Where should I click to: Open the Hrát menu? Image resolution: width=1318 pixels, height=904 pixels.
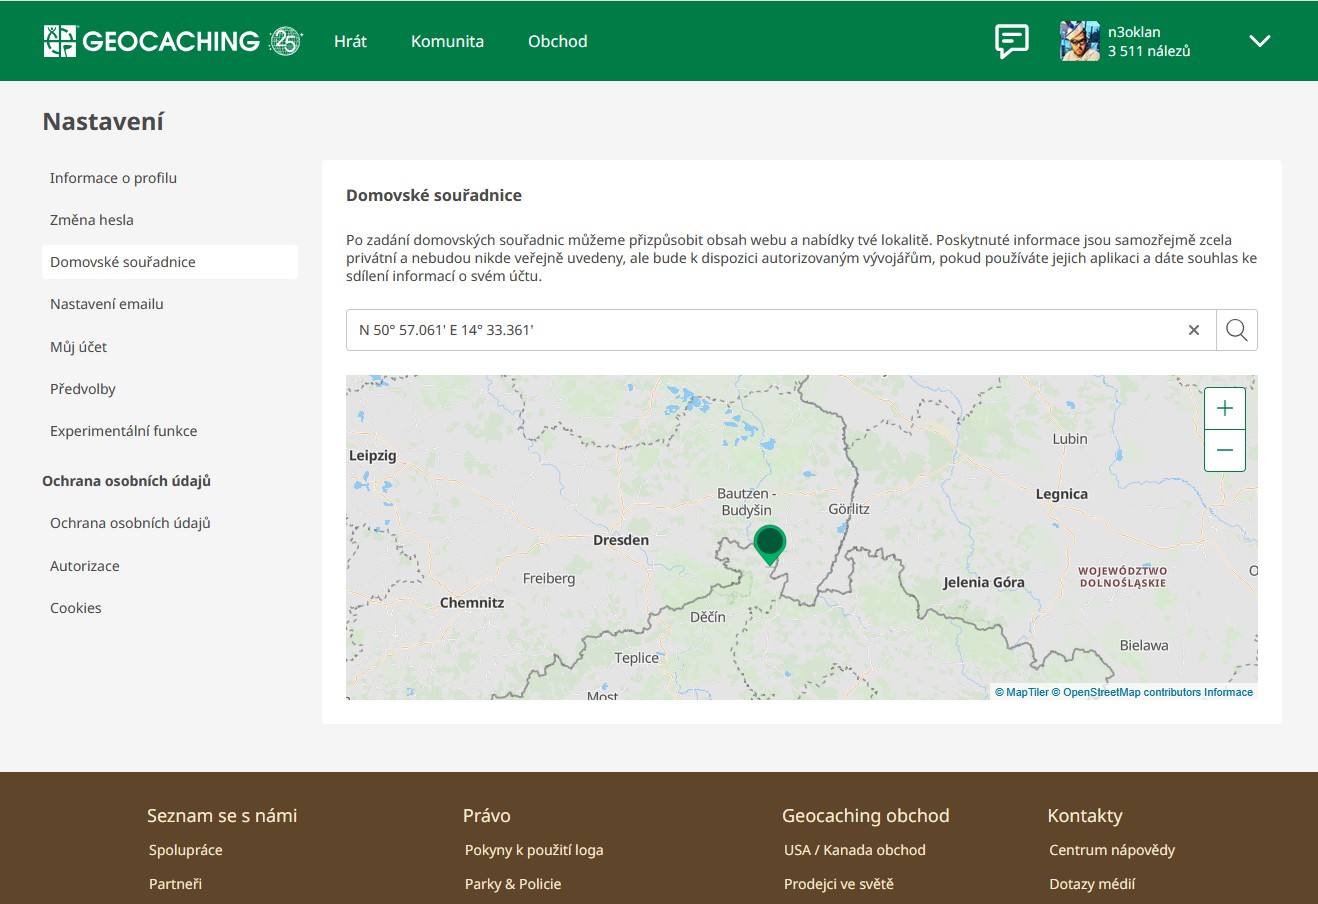pos(350,41)
